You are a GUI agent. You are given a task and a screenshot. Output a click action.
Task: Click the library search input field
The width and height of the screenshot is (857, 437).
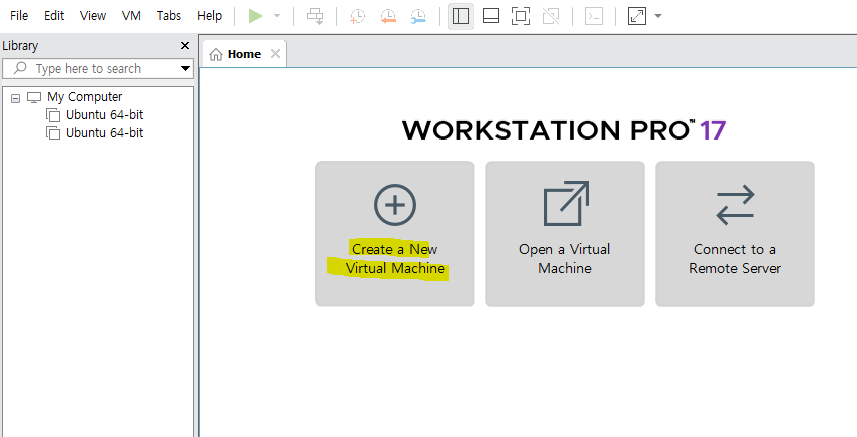tap(97, 68)
